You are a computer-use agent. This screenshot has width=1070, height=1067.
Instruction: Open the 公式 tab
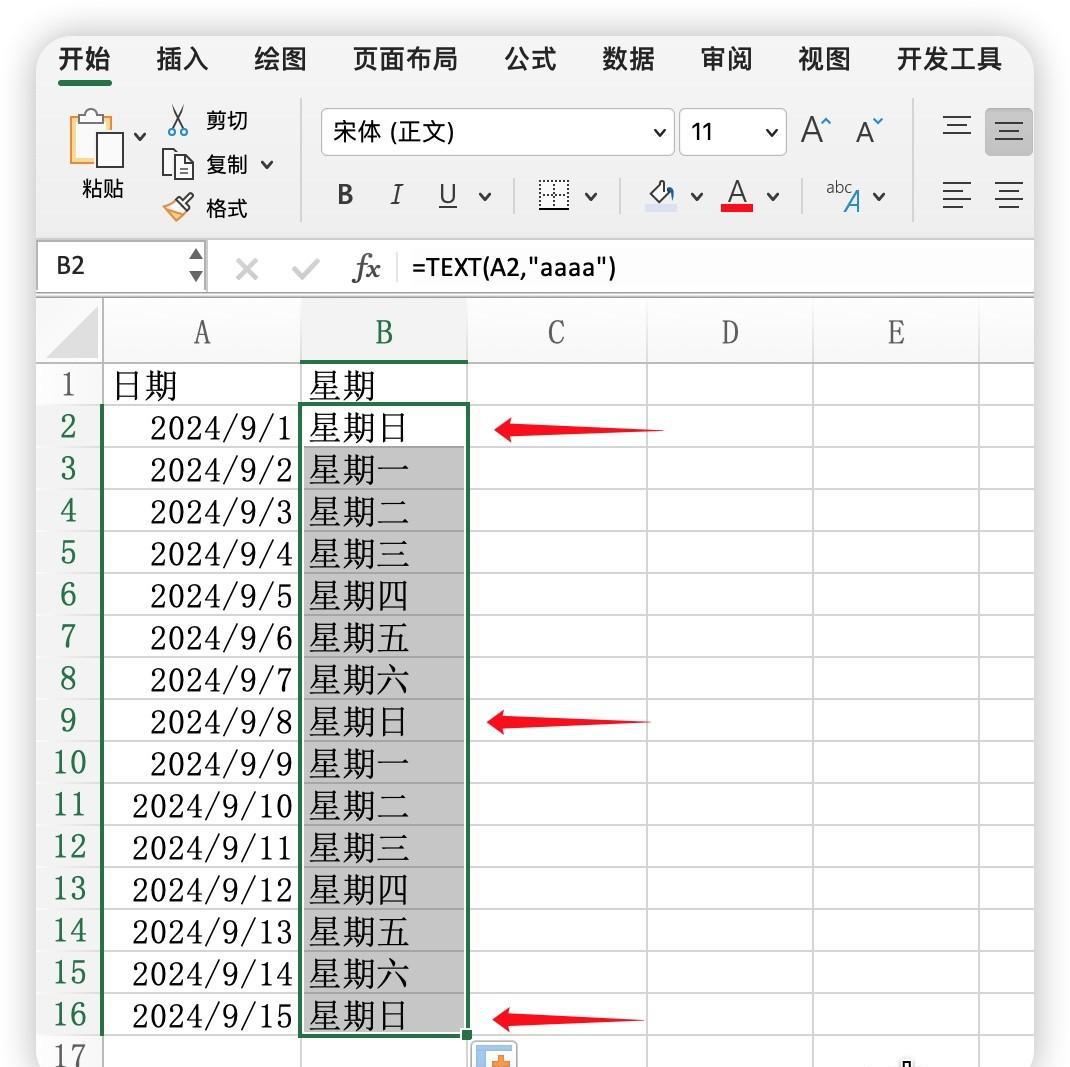click(530, 59)
